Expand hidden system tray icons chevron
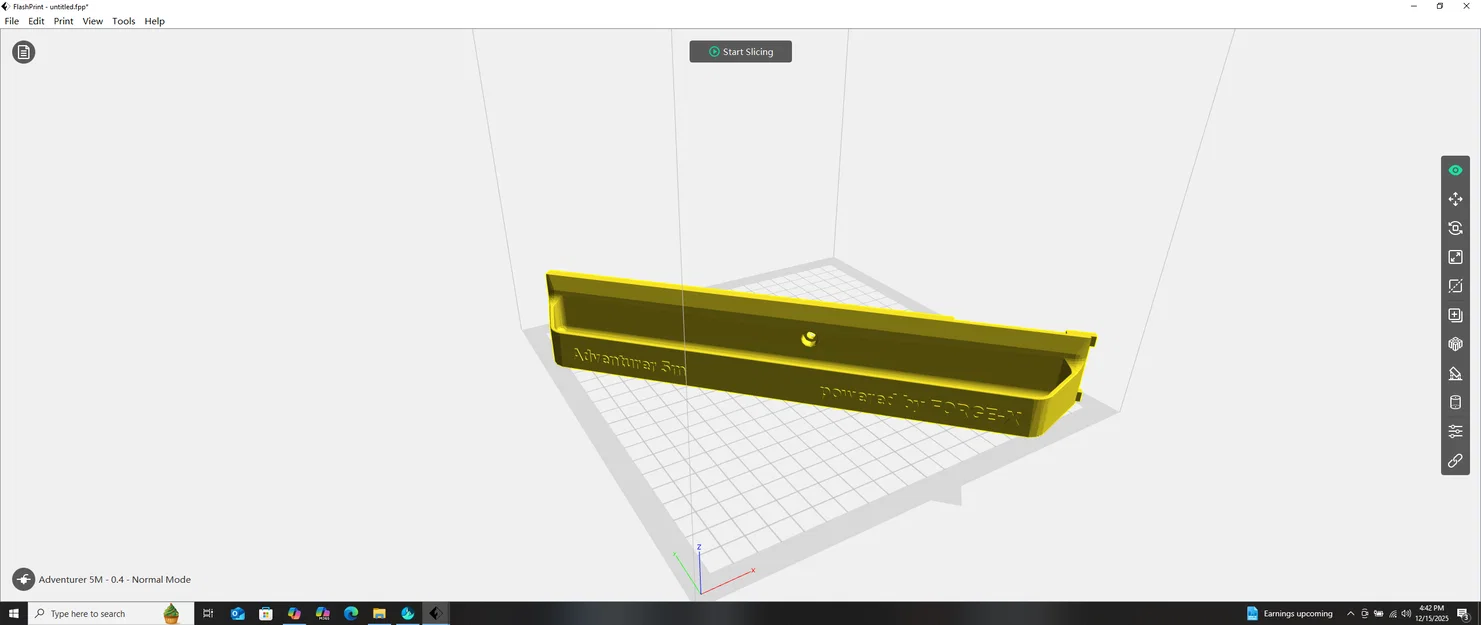The height and width of the screenshot is (625, 1481). click(x=1351, y=614)
